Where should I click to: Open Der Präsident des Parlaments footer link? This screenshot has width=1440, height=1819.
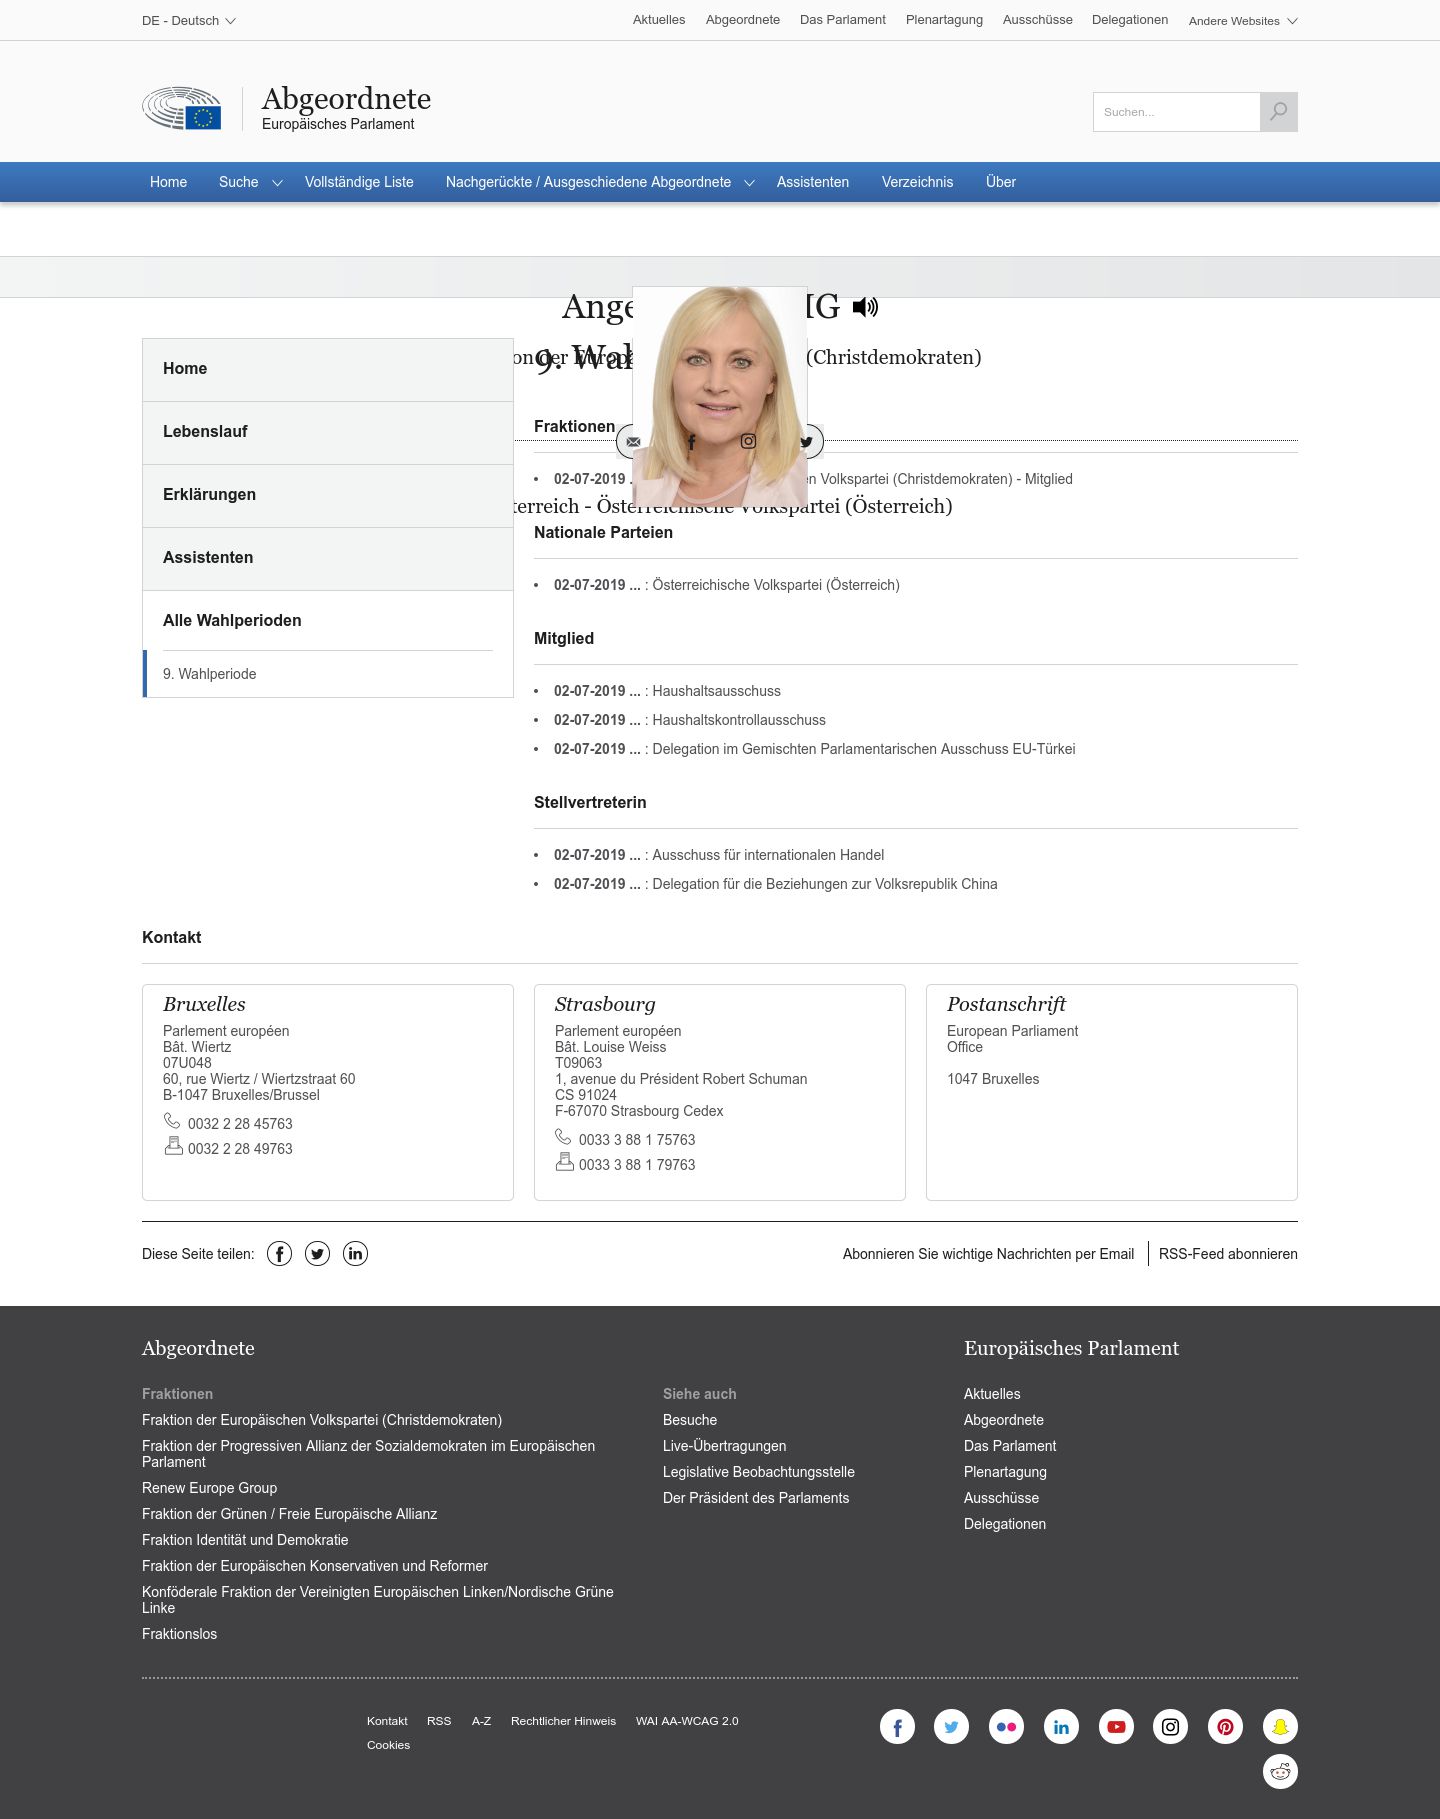pyautogui.click(x=756, y=1498)
